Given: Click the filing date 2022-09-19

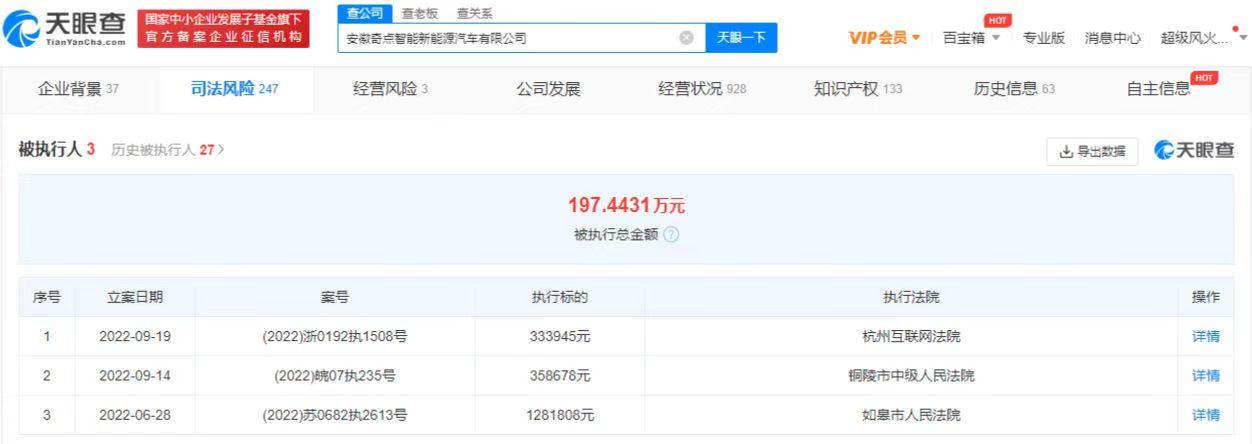Looking at the screenshot, I should coord(135,337).
